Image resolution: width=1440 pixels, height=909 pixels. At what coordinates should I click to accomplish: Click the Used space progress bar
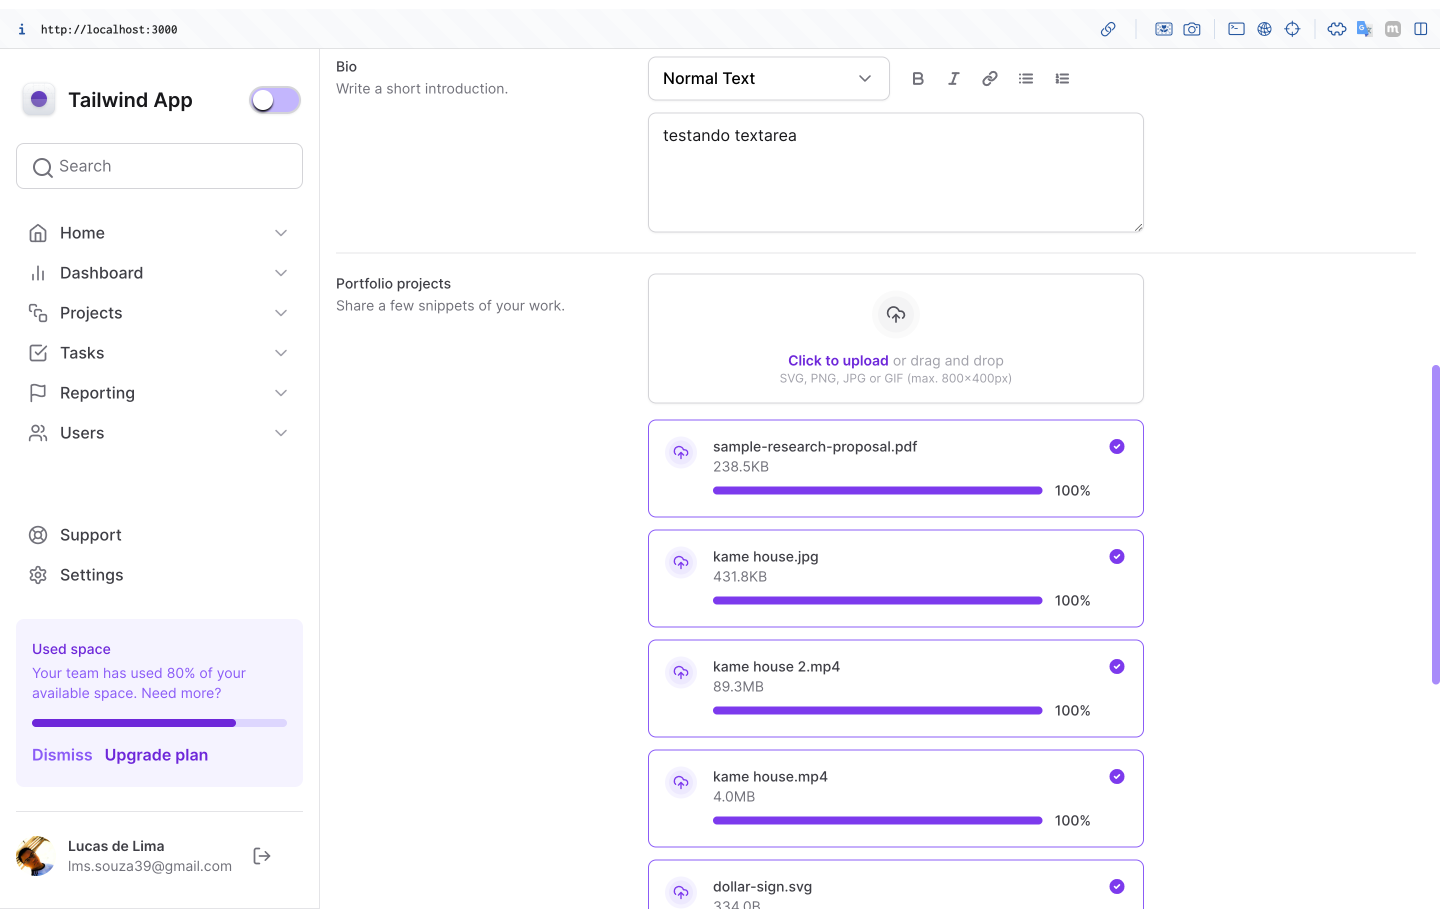tap(159, 723)
